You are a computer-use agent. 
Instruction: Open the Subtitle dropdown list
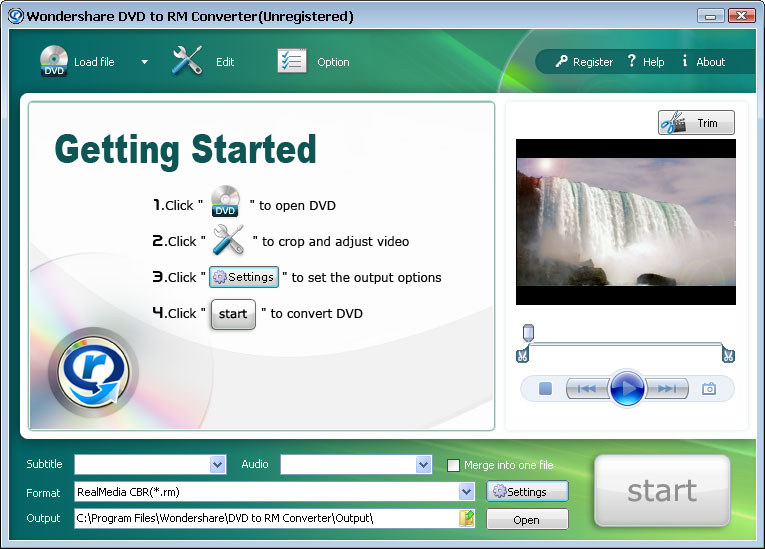[x=218, y=465]
